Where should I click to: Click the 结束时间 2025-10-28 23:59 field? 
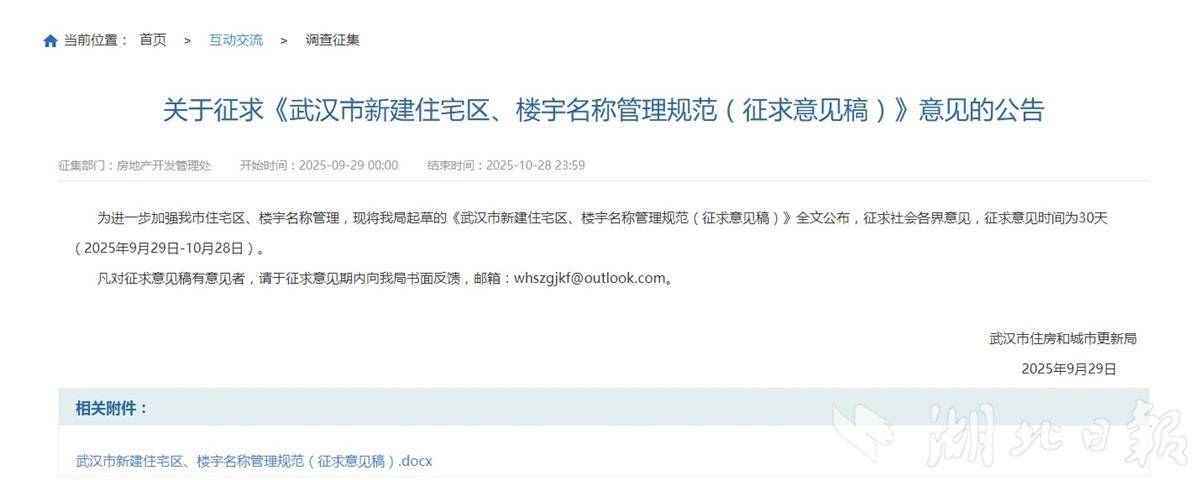pyautogui.click(x=506, y=165)
